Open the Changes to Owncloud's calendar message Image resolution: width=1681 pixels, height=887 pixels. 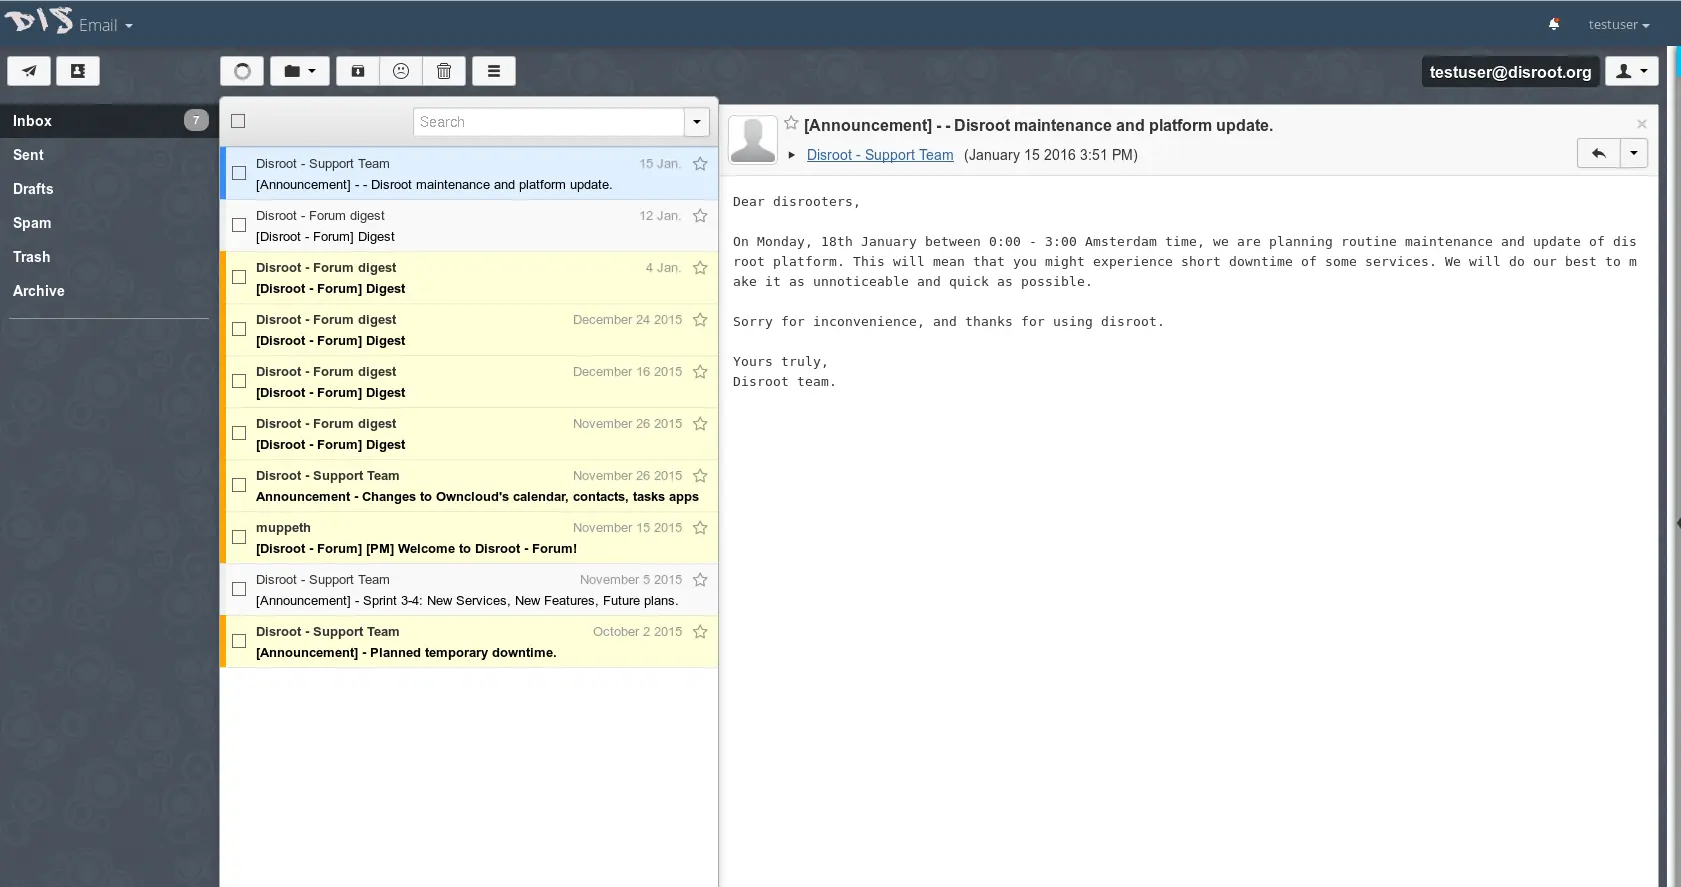pos(469,486)
